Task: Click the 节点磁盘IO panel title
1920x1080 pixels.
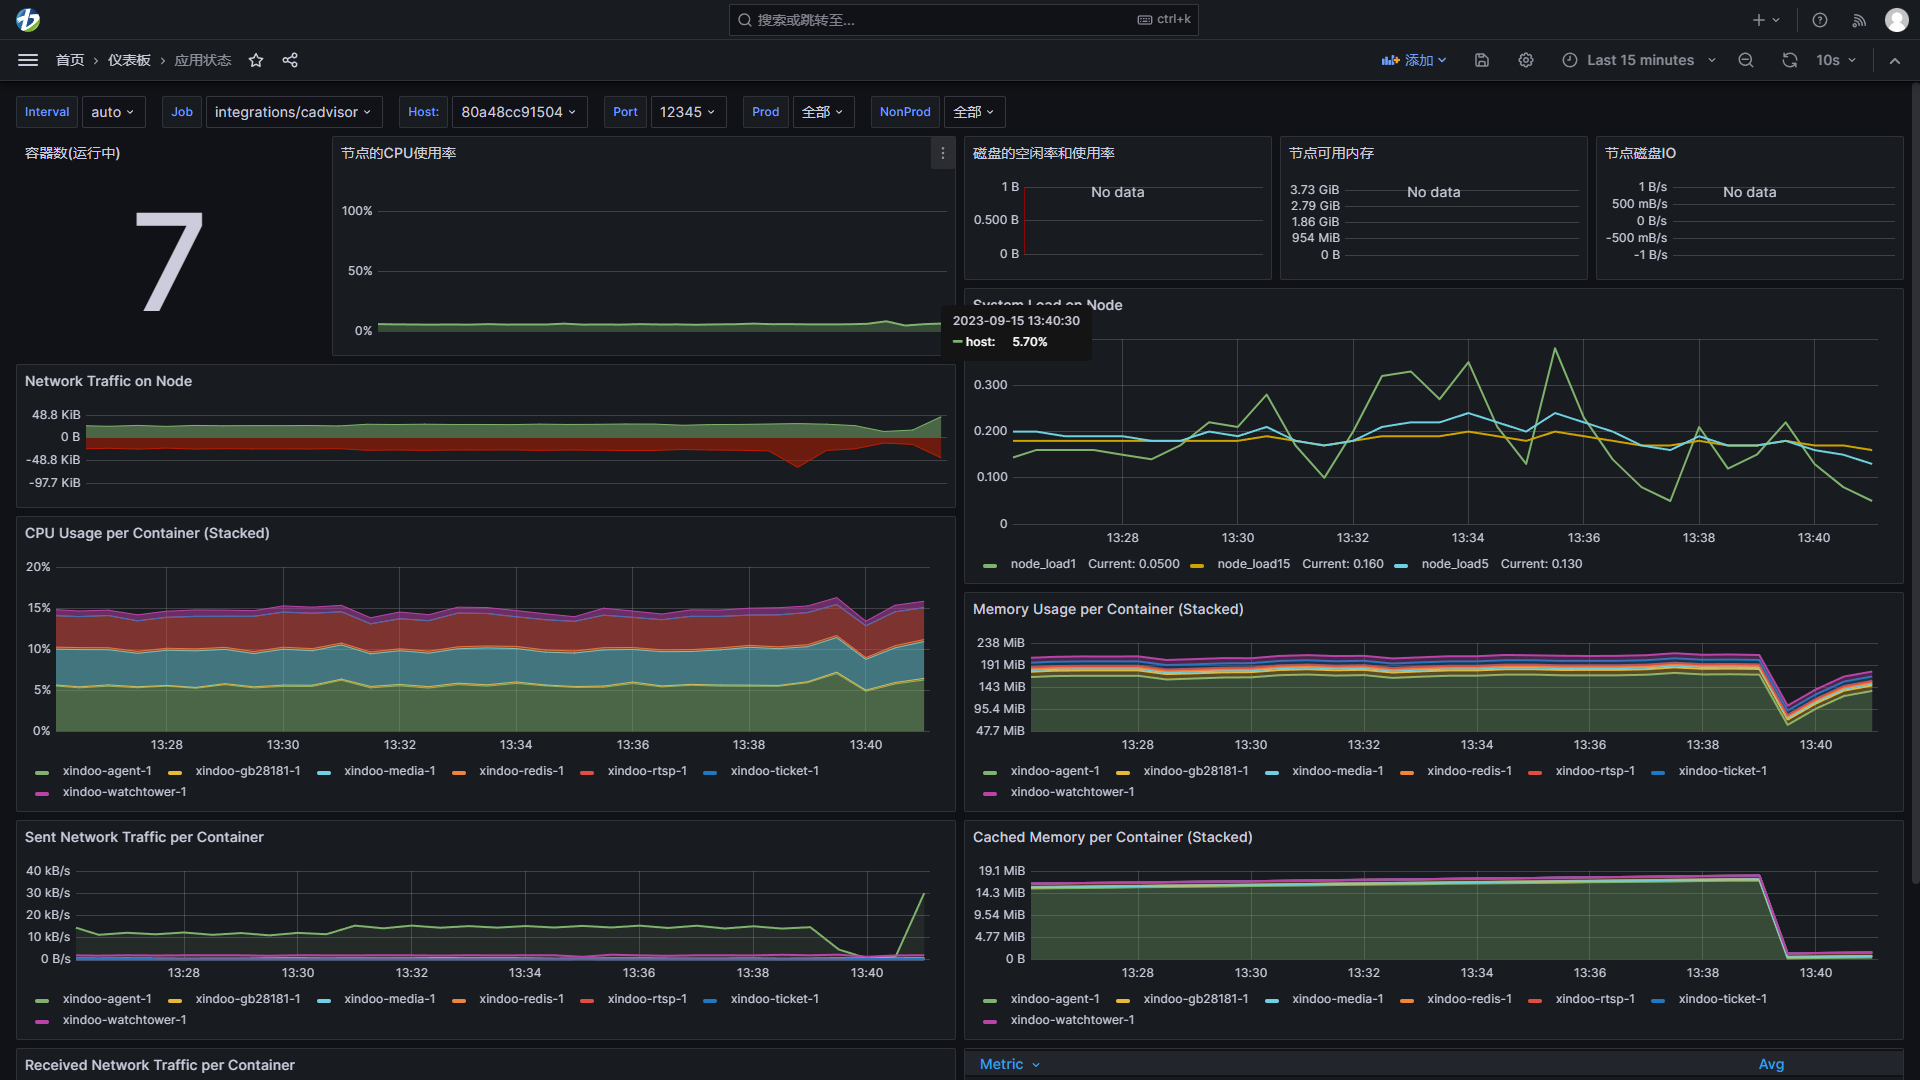Action: pos(1640,153)
